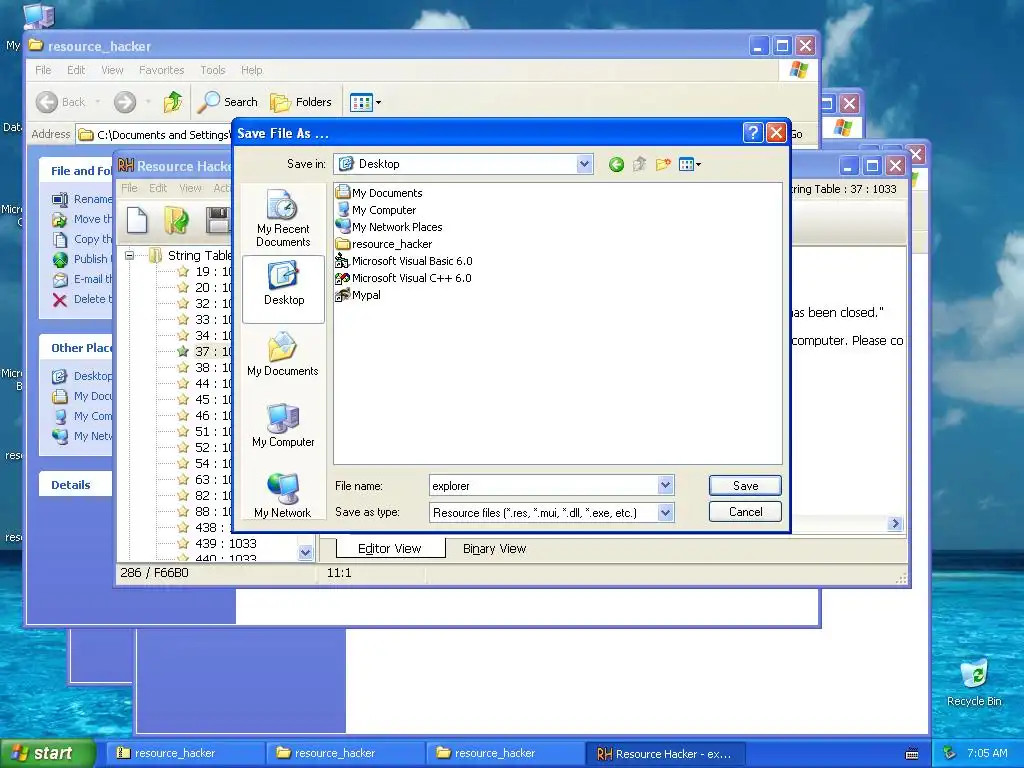Click Delete link in File and Folder tasks
The height and width of the screenshot is (768, 1024).
pos(82,299)
